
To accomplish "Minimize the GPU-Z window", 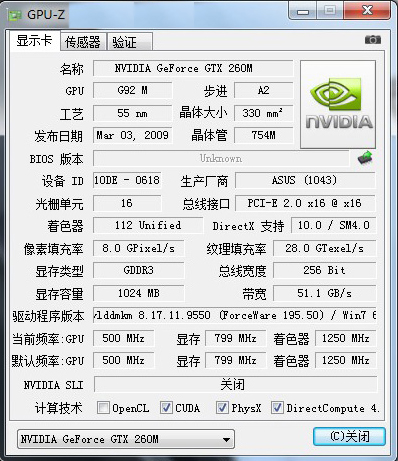I will (303, 11).
